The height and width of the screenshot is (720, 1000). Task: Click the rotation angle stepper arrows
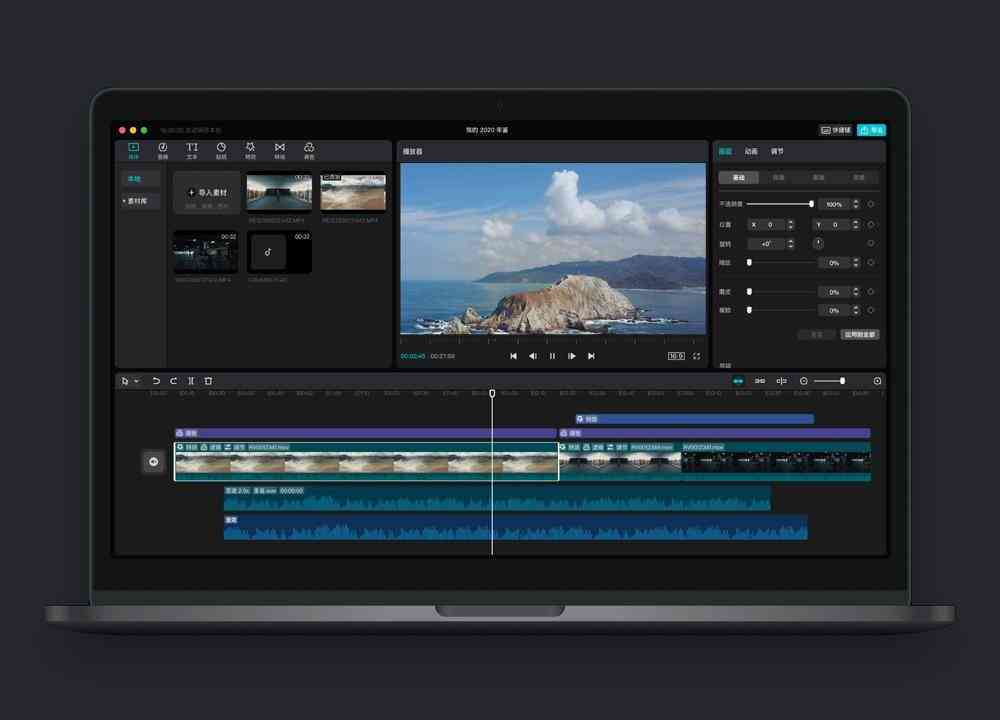791,244
